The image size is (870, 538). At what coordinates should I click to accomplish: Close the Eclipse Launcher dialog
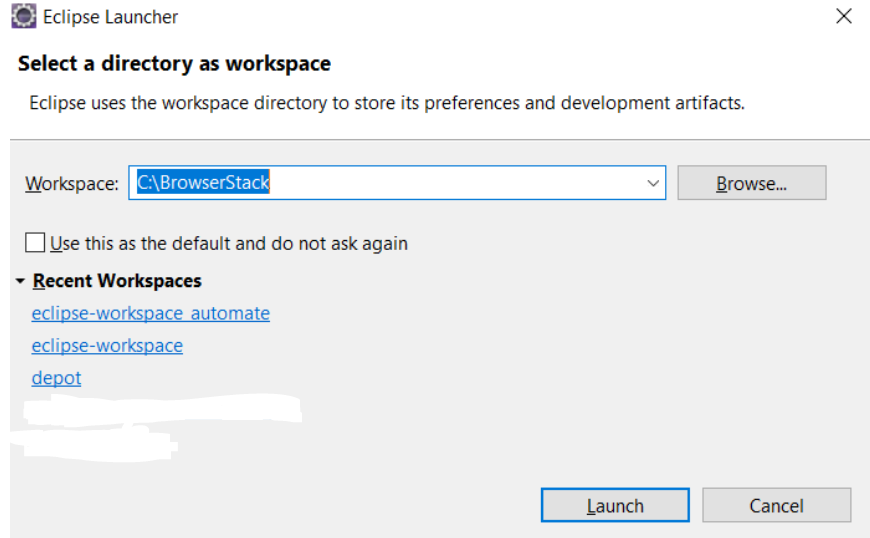pyautogui.click(x=843, y=16)
